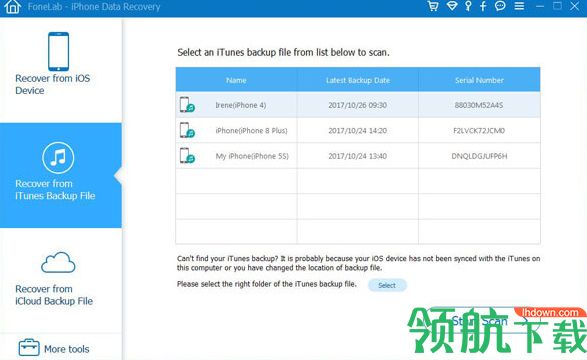Click Select button to choose backup folder
This screenshot has width=587, height=360.
click(x=387, y=285)
